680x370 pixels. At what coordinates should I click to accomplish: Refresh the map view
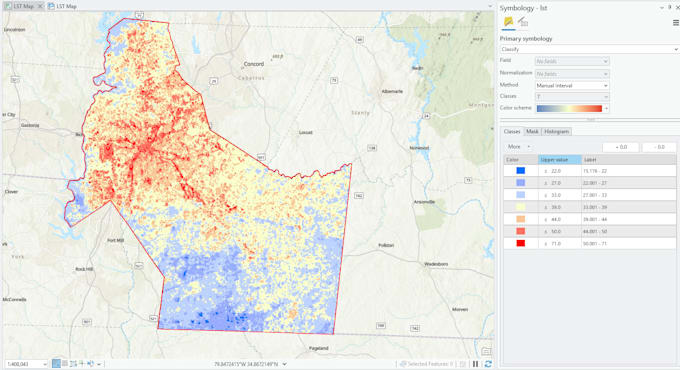pos(488,364)
